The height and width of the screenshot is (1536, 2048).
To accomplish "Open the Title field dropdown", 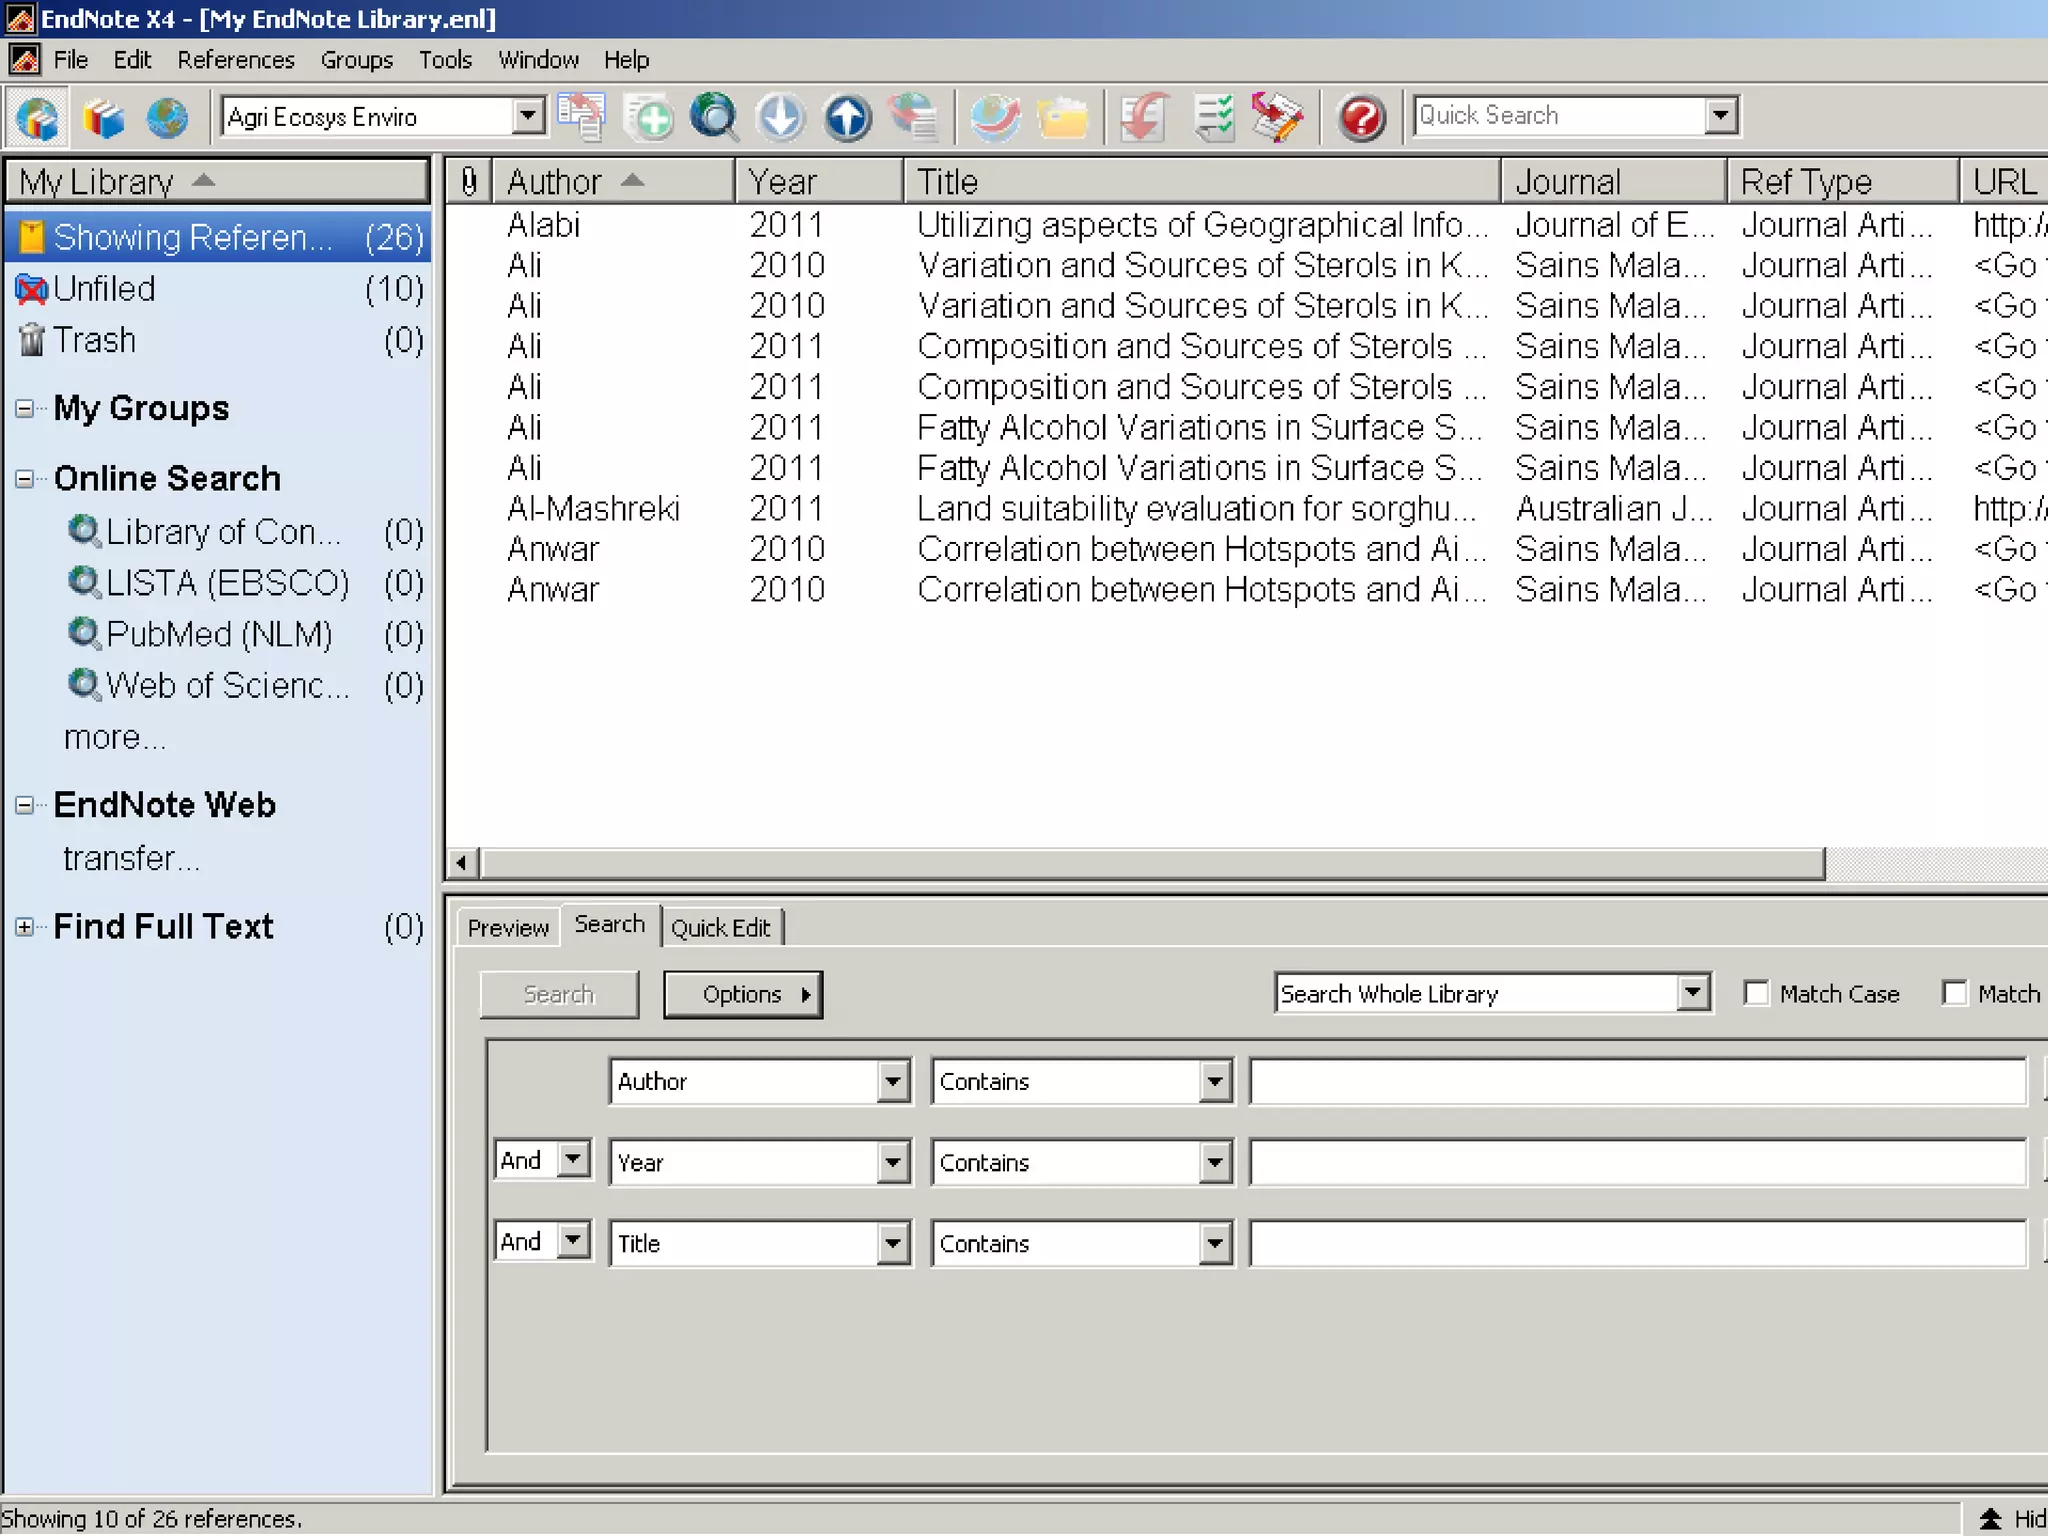I will (893, 1243).
